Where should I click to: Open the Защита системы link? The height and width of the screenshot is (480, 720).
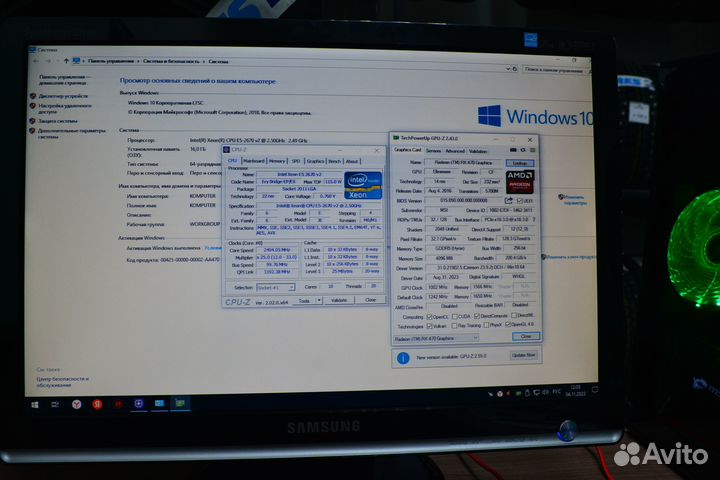pyautogui.click(x=58, y=121)
